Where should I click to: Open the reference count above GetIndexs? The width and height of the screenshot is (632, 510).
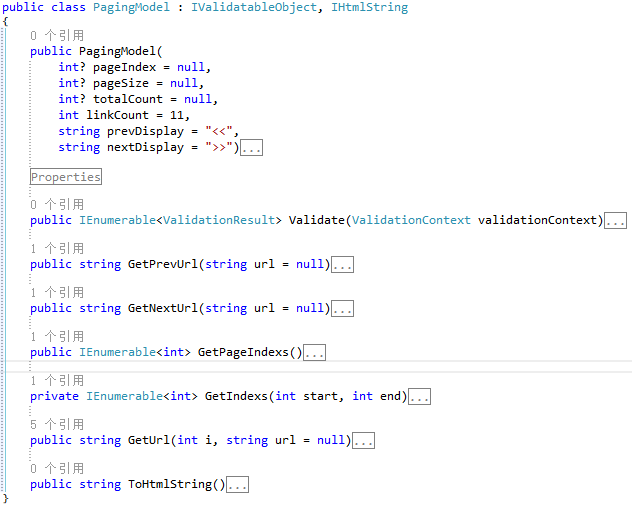pos(57,380)
